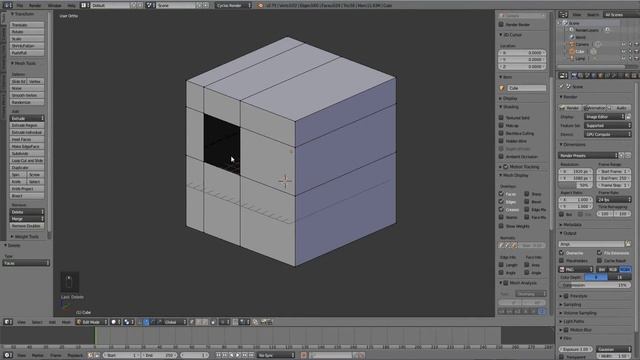Open Render properties tab icon
The height and width of the screenshot is (360, 640).
tap(573, 76)
